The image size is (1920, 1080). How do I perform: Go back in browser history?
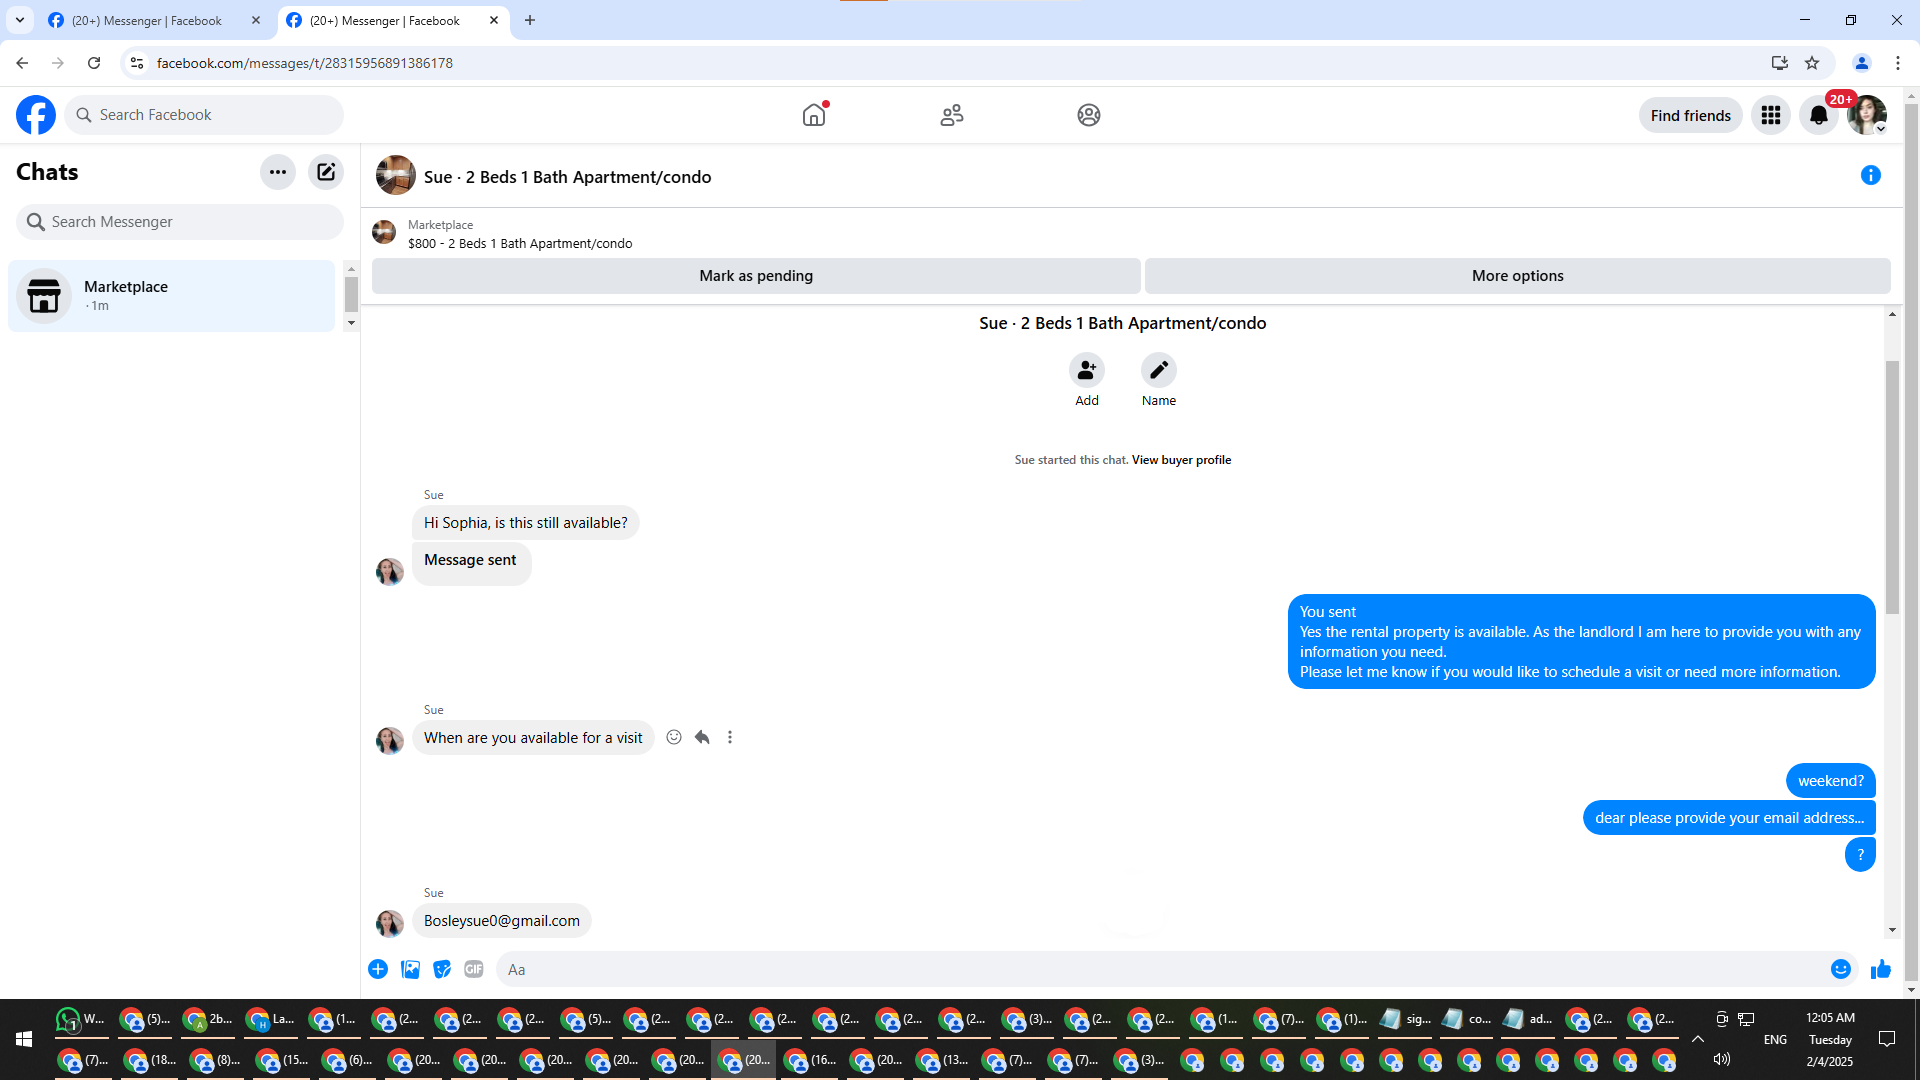point(22,63)
